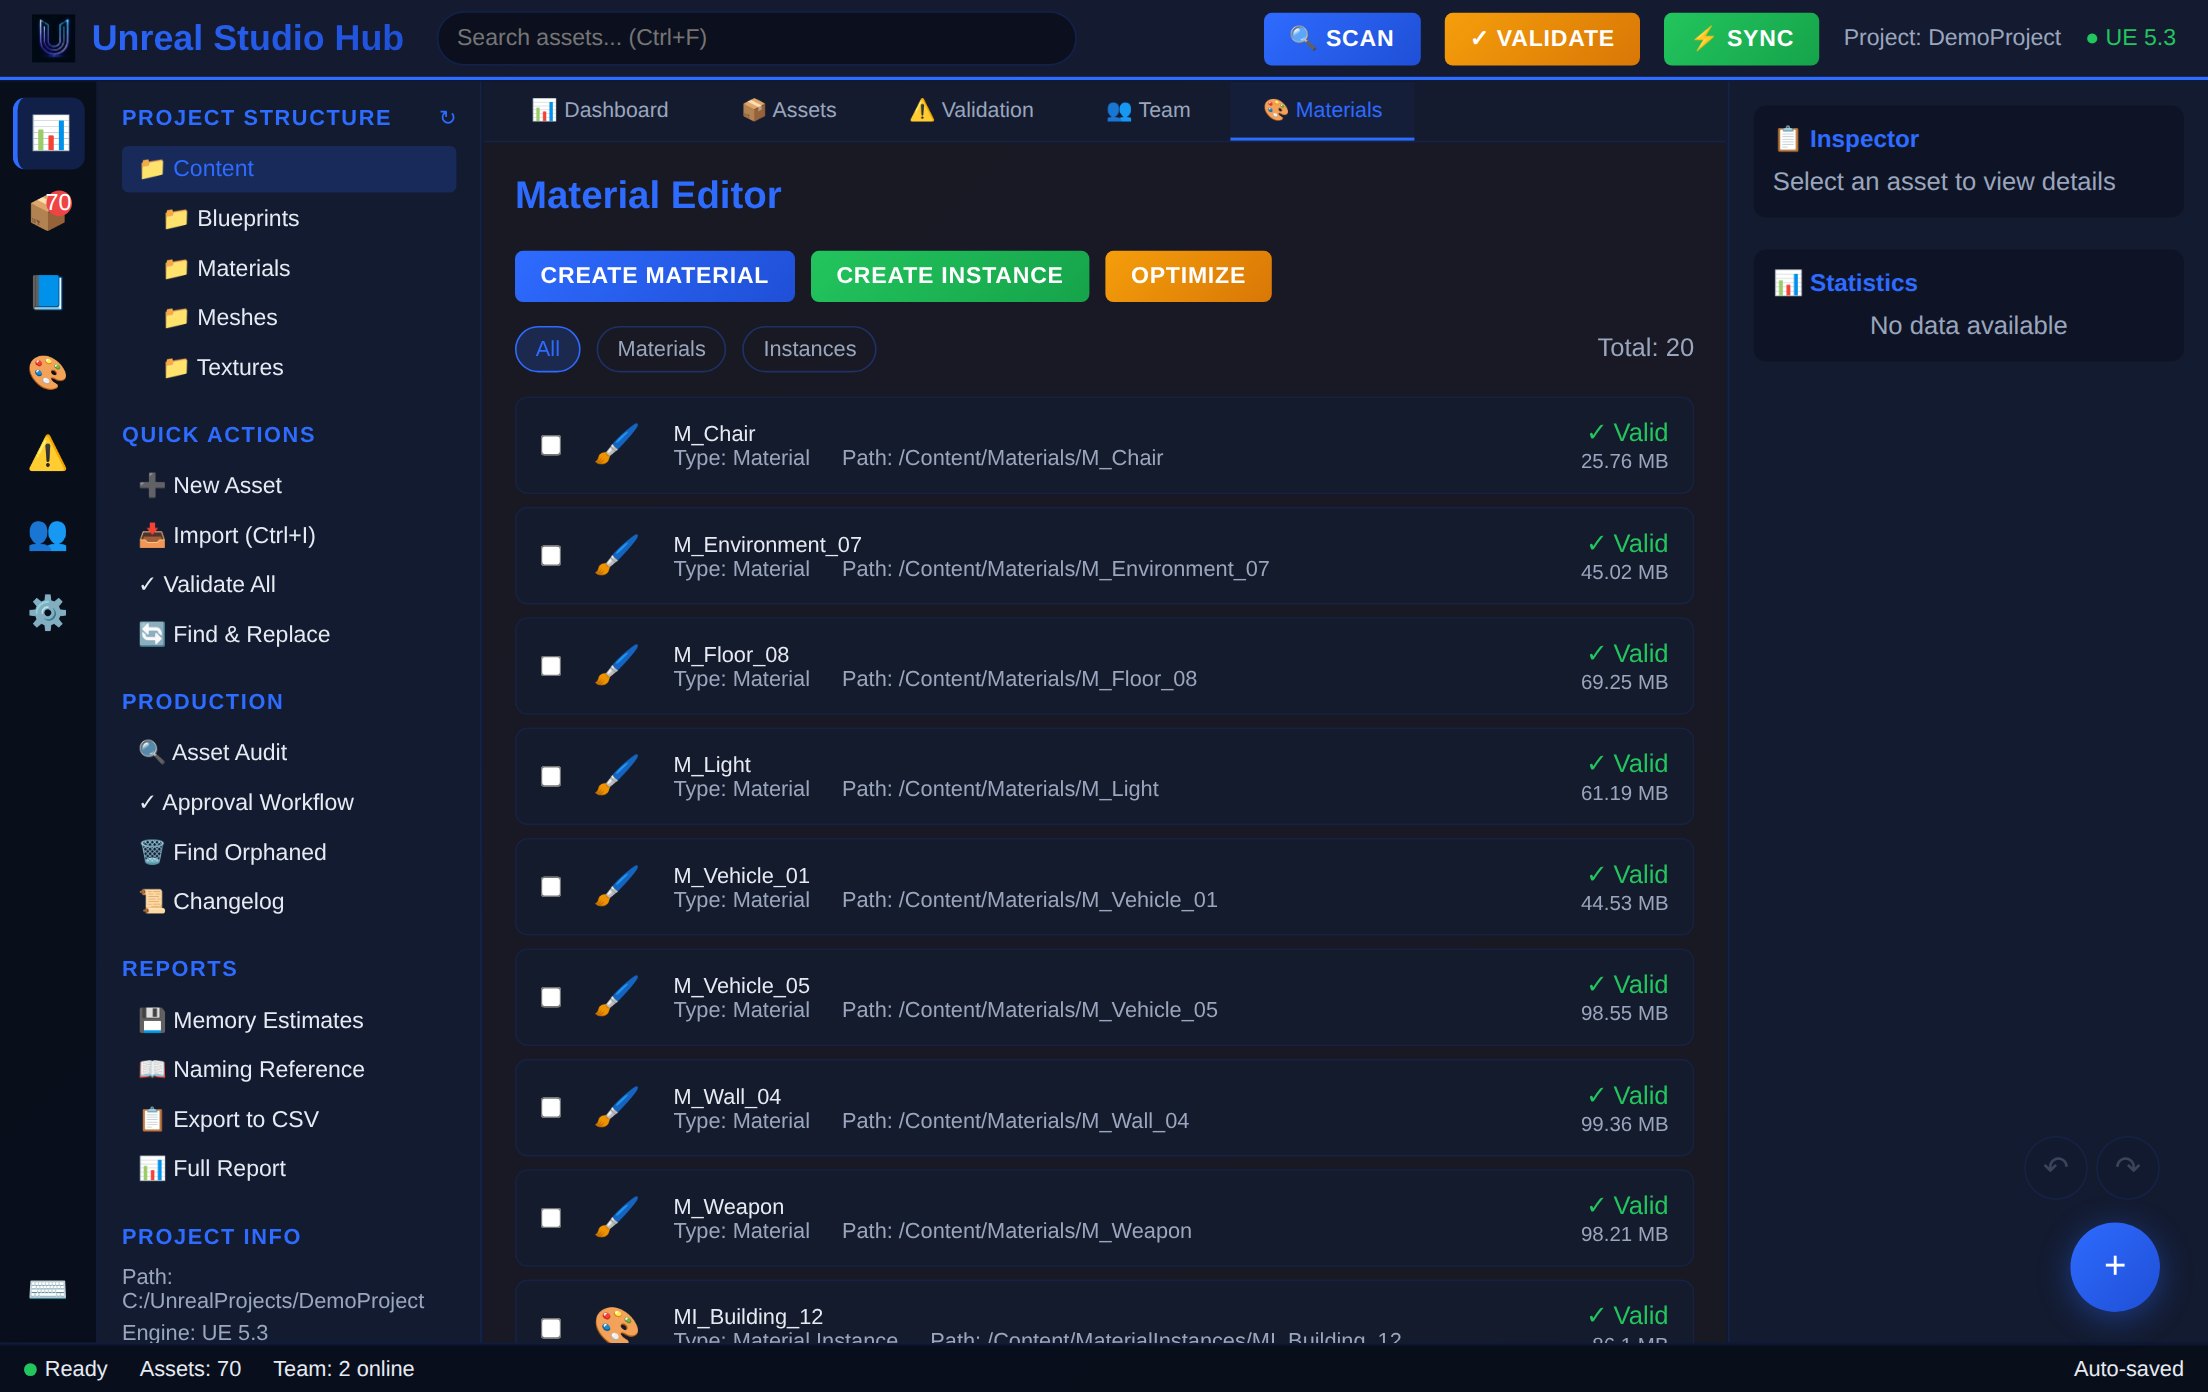
Task: Select the Materials filter chip
Action: pyautogui.click(x=661, y=349)
